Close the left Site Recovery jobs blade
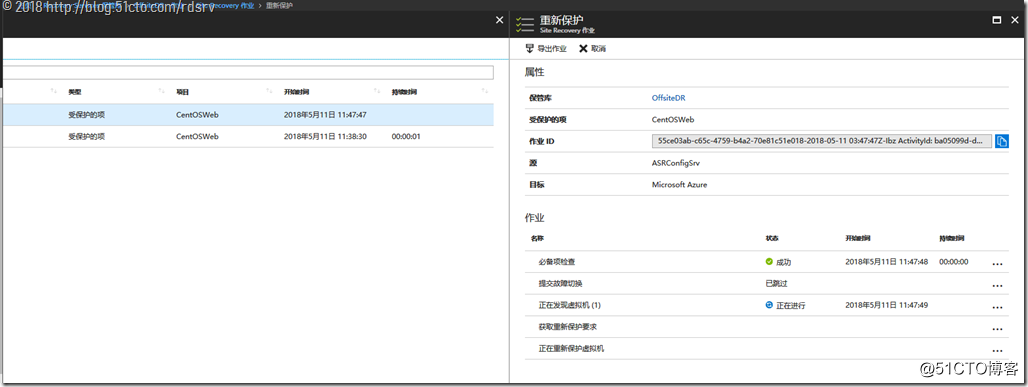 (499, 20)
